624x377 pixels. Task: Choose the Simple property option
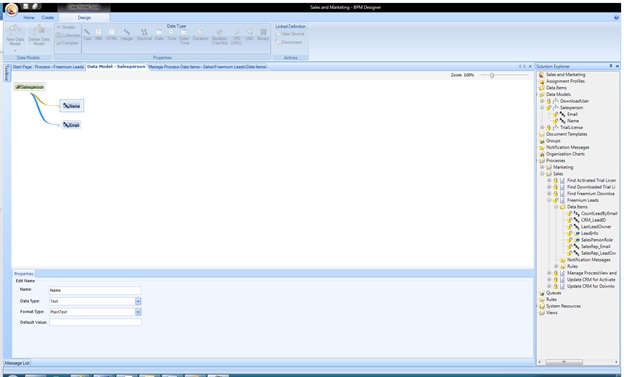[x=66, y=27]
